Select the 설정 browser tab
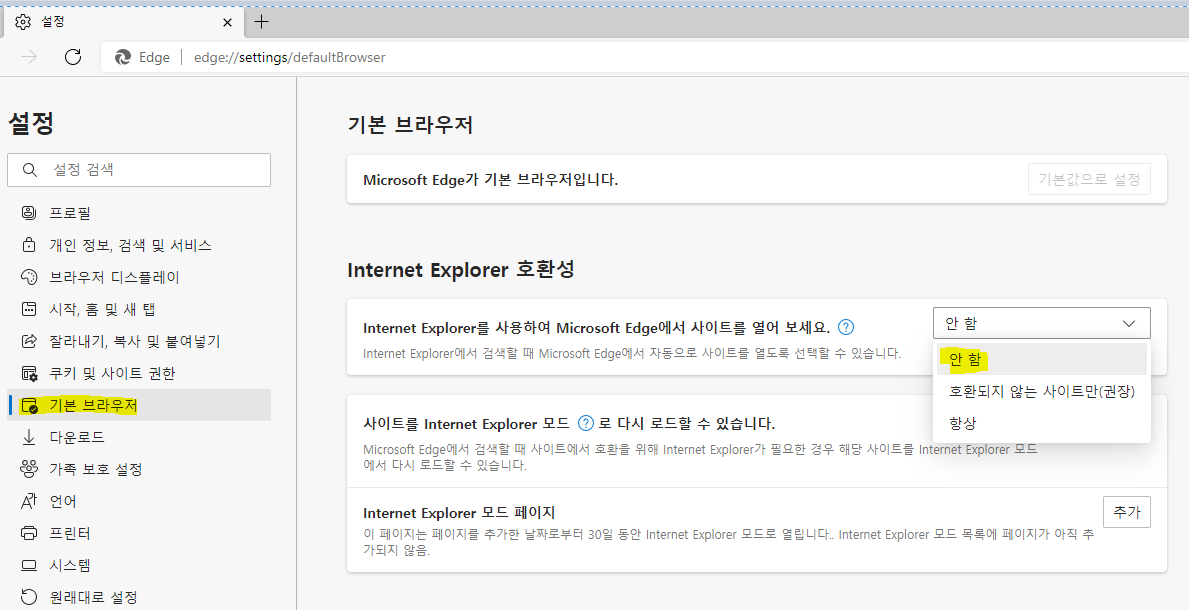The height and width of the screenshot is (610, 1189). [x=124, y=22]
